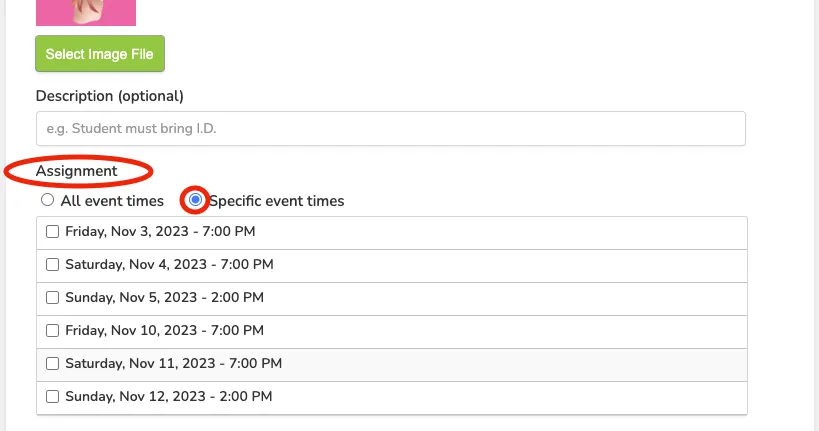The image size is (819, 431).
Task: Select the Sunday, Nov 12, 2023 checkbox
Action: (x=52, y=397)
